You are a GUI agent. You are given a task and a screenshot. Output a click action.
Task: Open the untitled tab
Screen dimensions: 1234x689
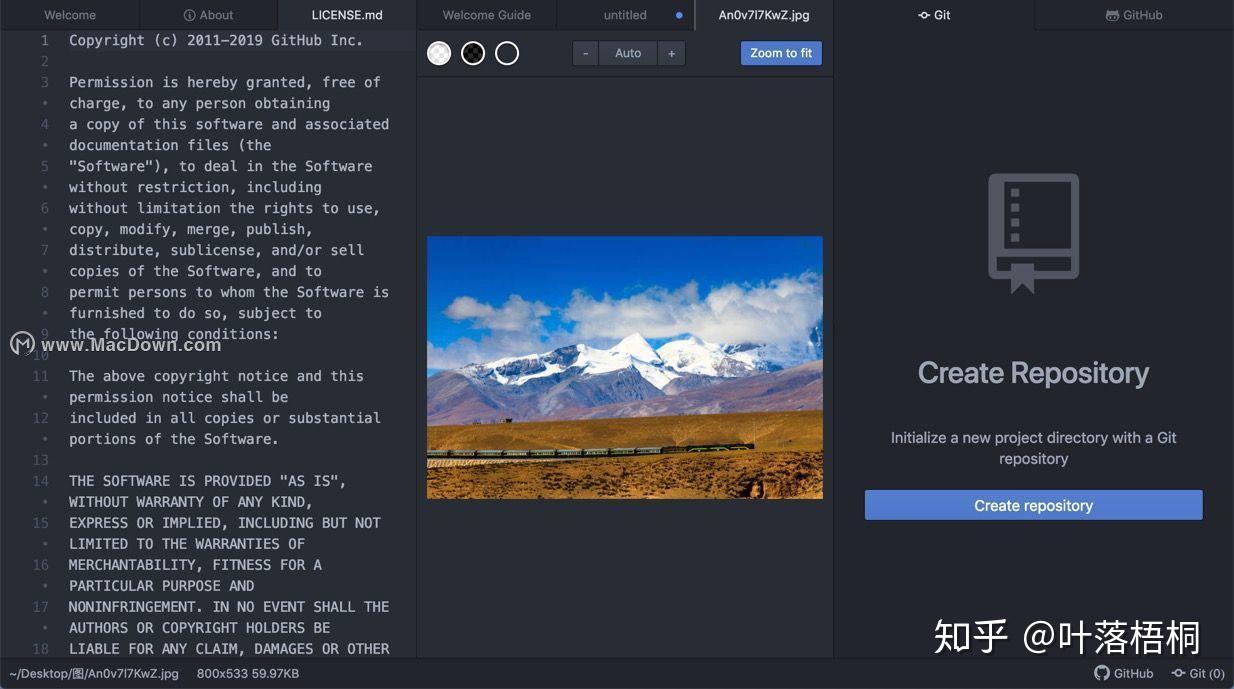click(625, 15)
